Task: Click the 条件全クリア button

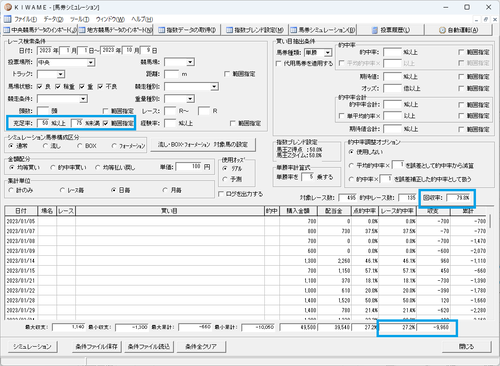Action: point(201,347)
